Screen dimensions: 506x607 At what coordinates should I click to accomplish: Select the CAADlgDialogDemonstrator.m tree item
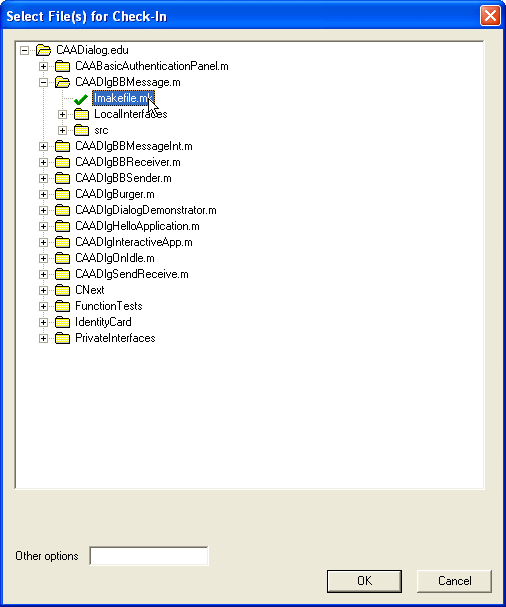[x=146, y=210]
